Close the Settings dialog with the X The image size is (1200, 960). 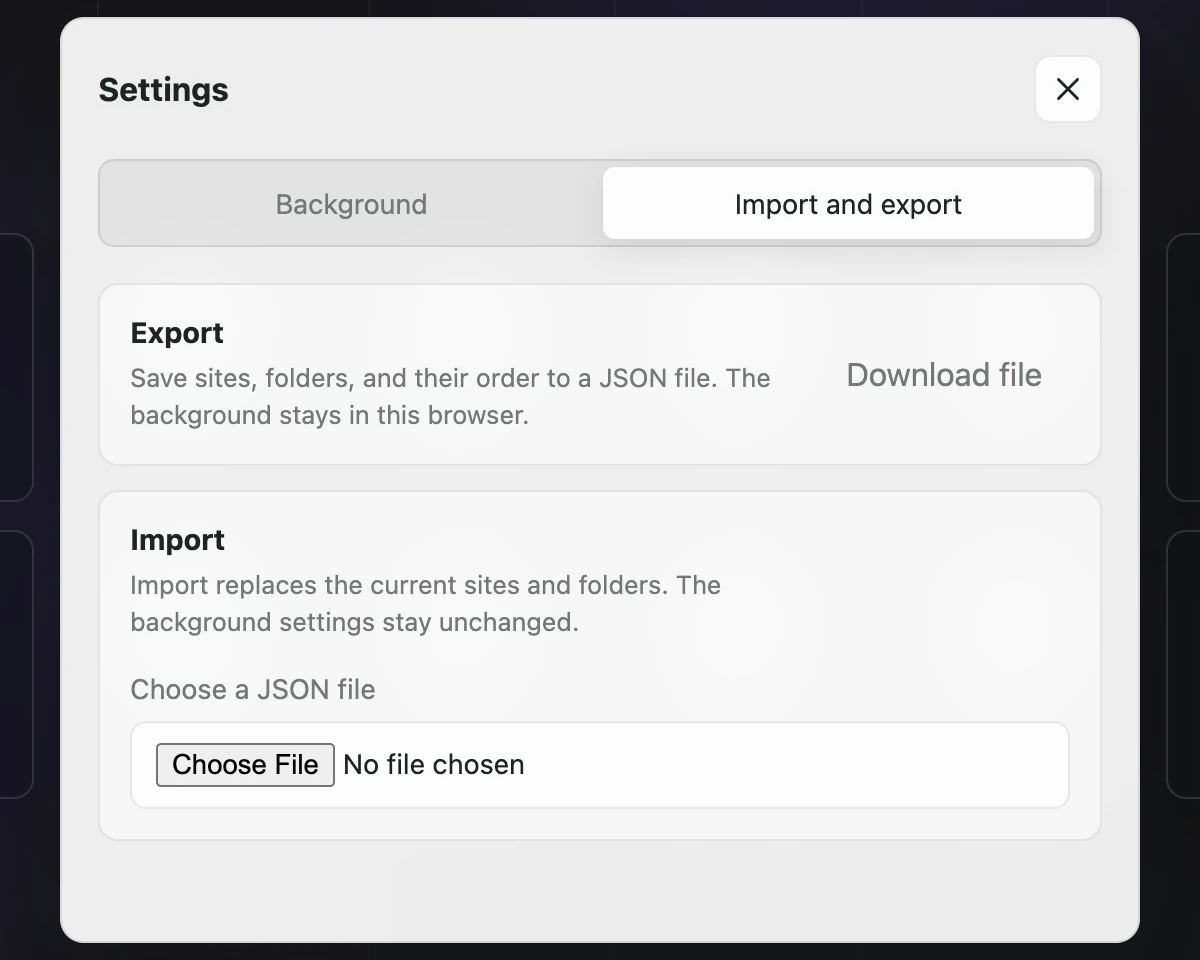[x=1067, y=89]
